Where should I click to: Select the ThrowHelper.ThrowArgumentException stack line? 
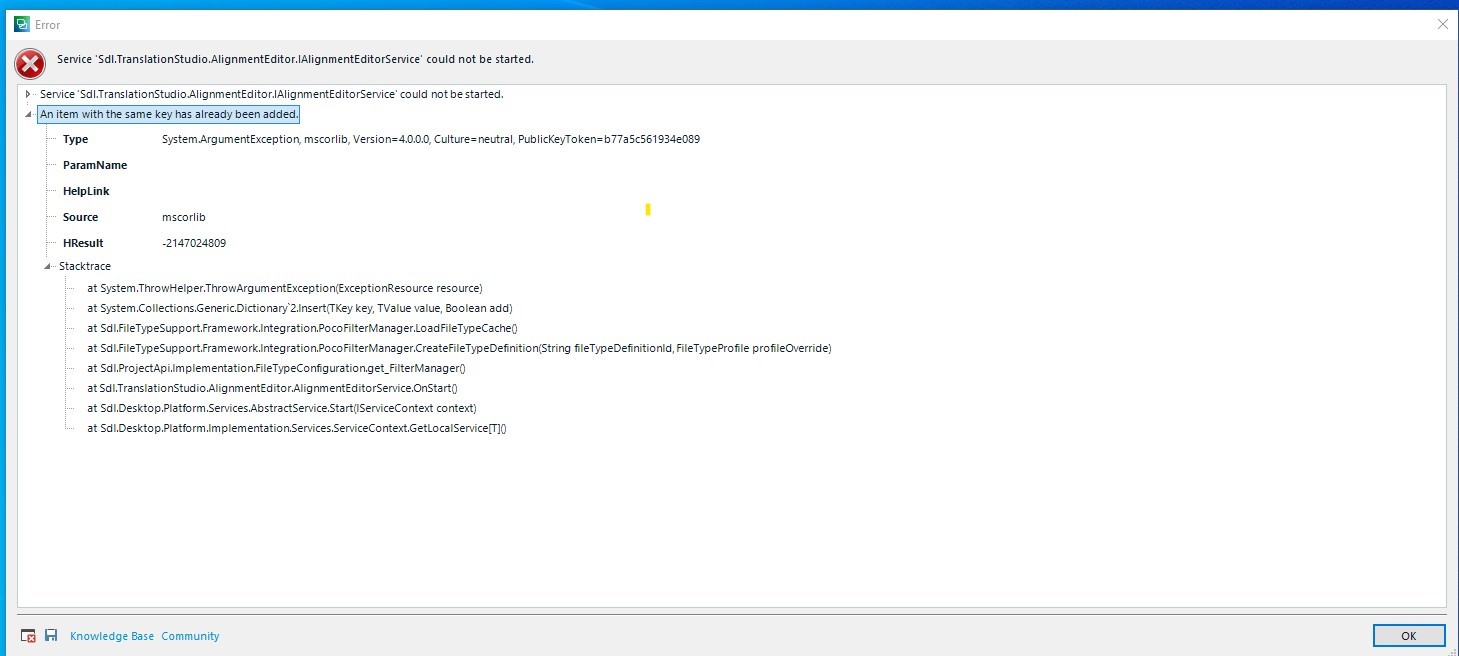point(285,288)
